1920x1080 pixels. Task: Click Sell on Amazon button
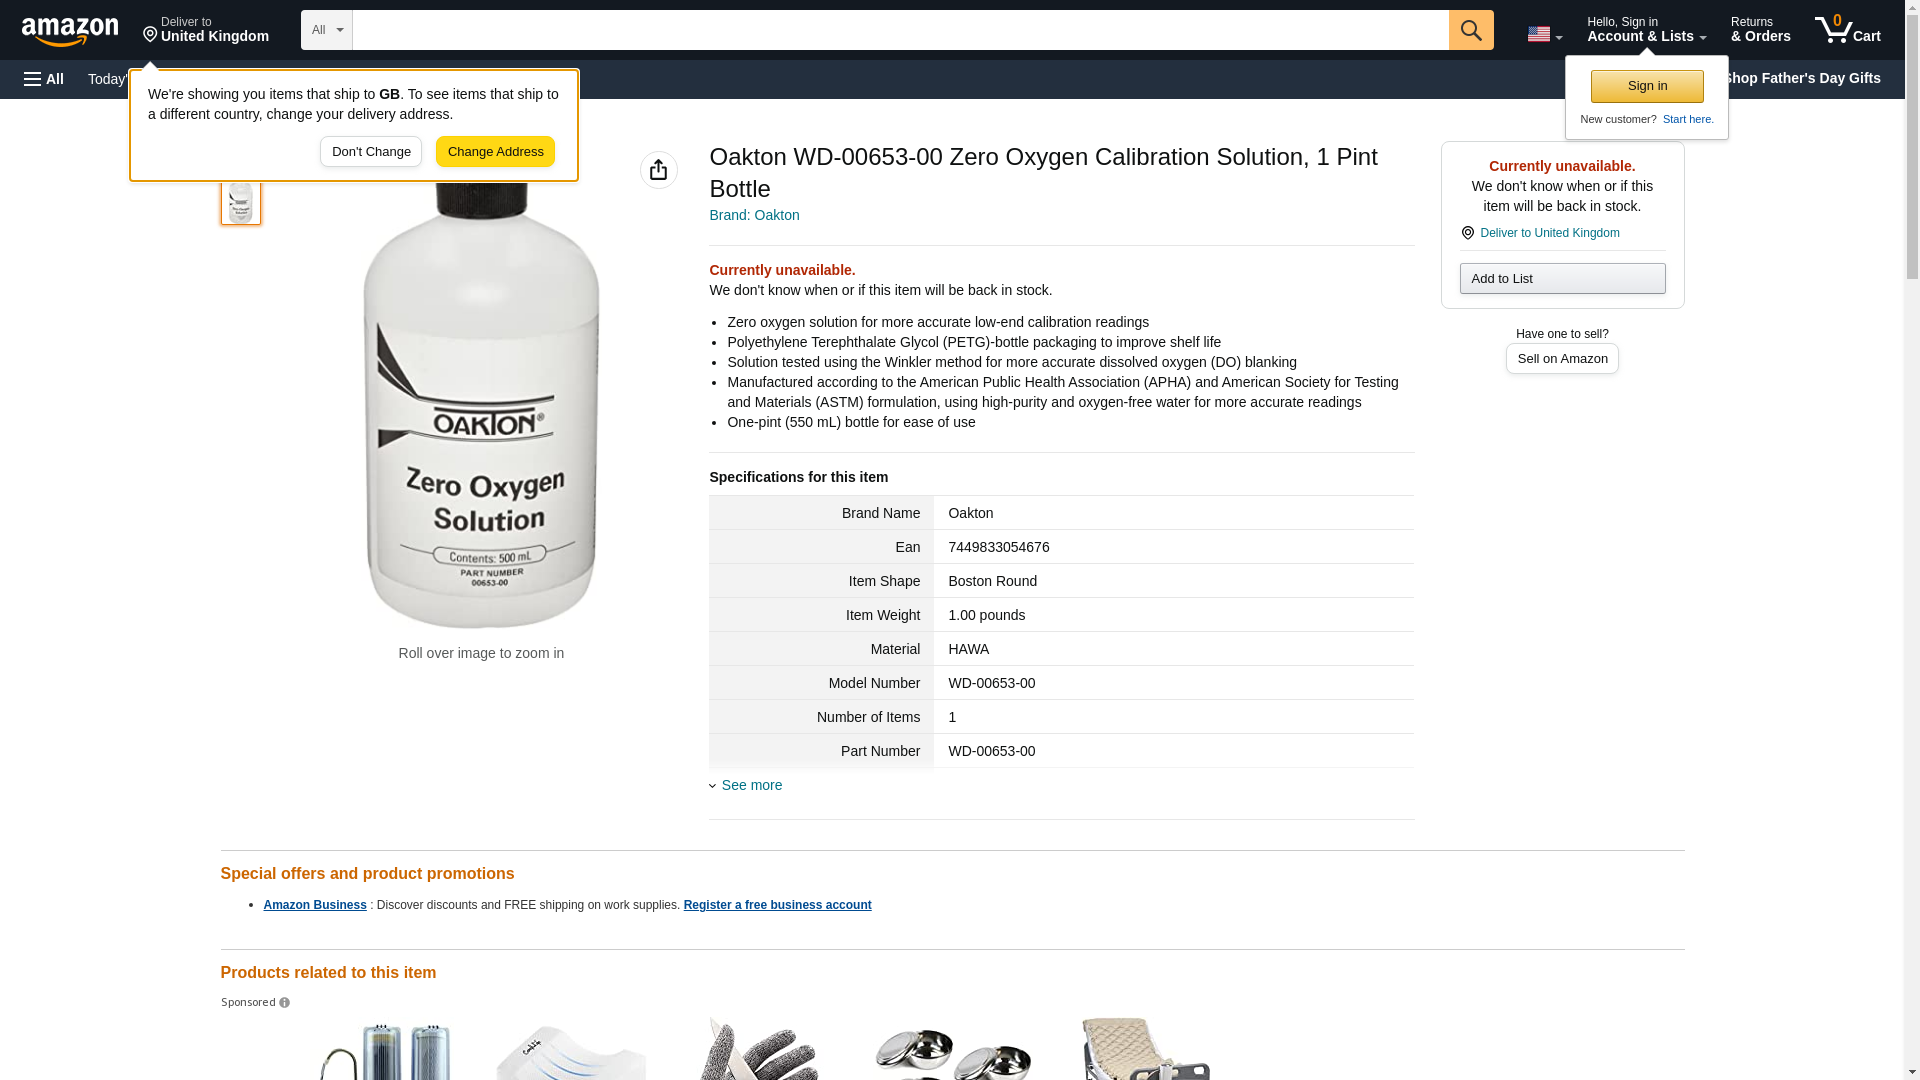pyautogui.click(x=1561, y=359)
